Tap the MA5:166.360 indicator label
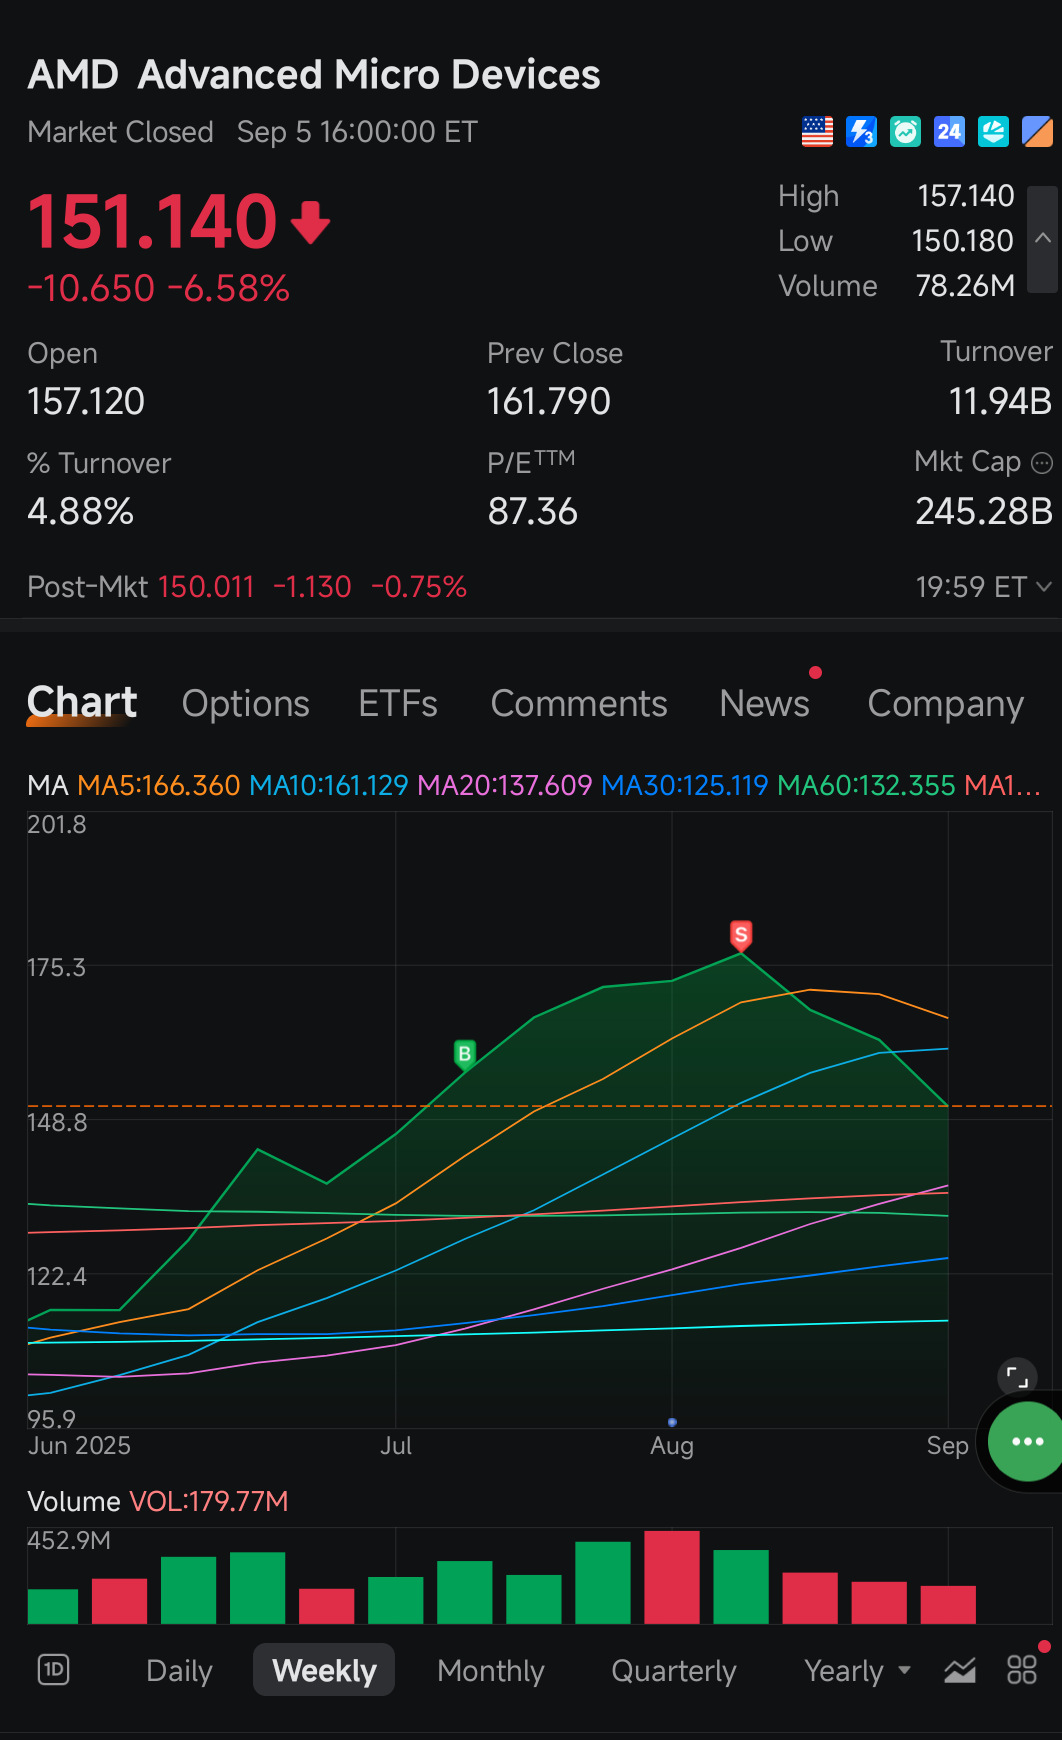The height and width of the screenshot is (1740, 1062). point(159,786)
